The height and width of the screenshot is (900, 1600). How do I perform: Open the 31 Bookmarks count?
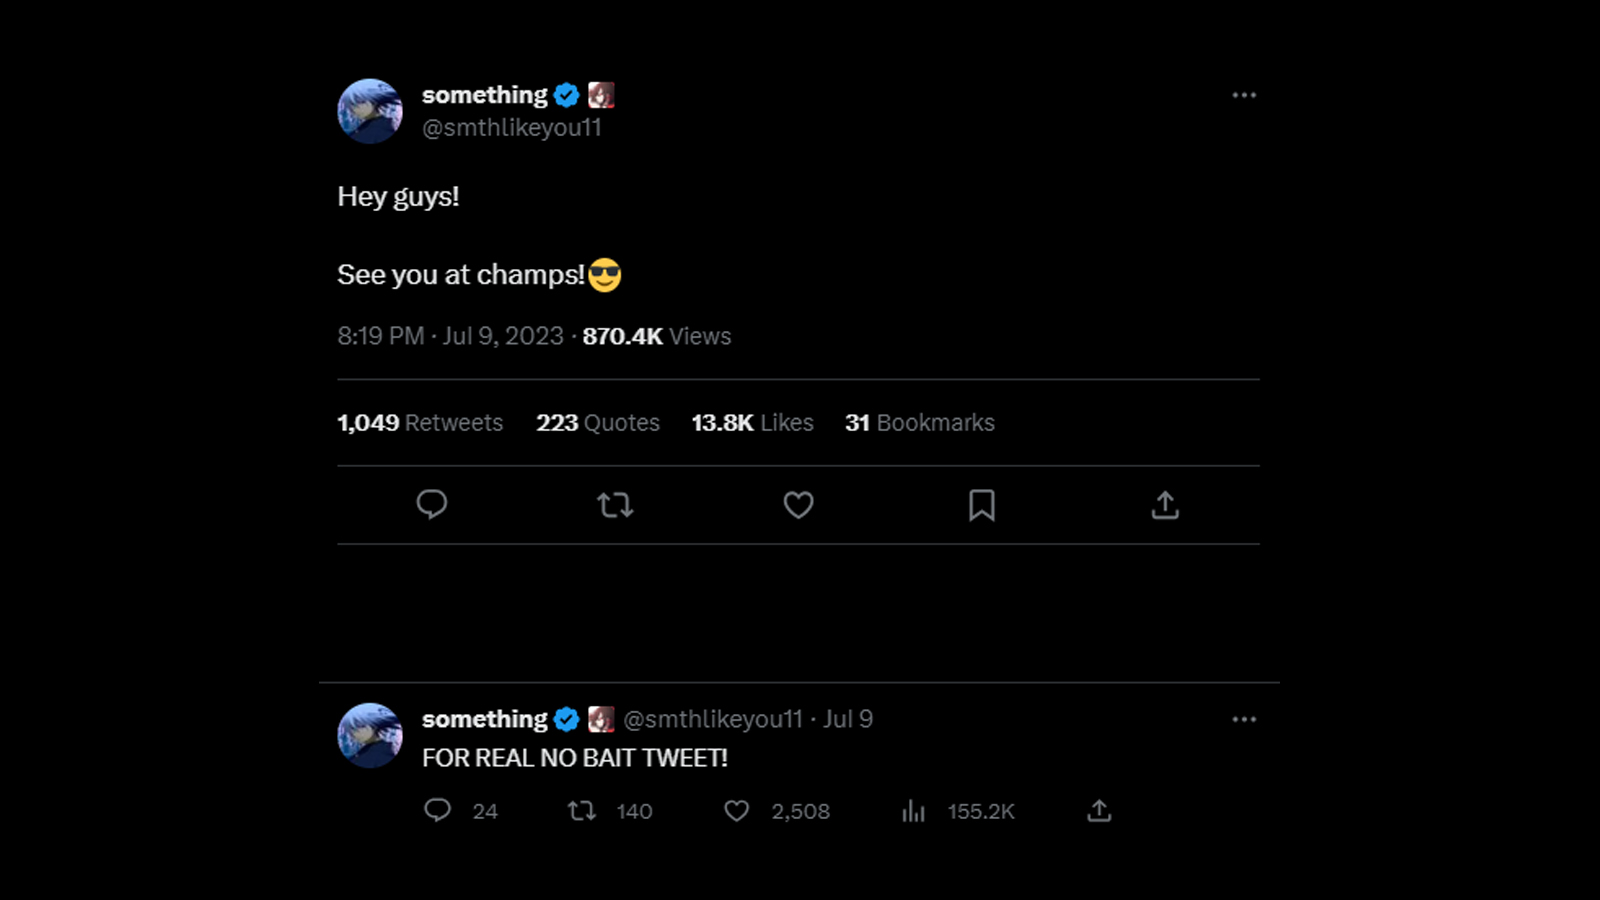pos(920,423)
